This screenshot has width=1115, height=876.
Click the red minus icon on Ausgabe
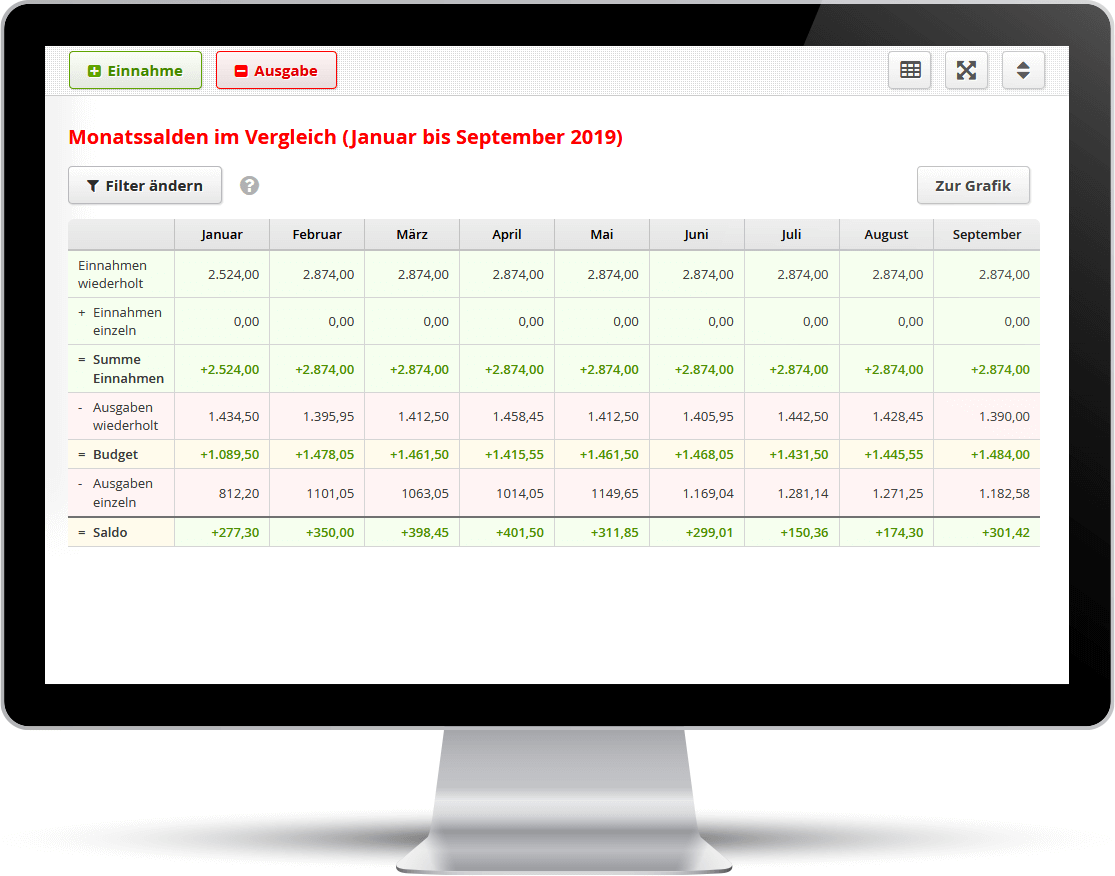click(x=240, y=70)
